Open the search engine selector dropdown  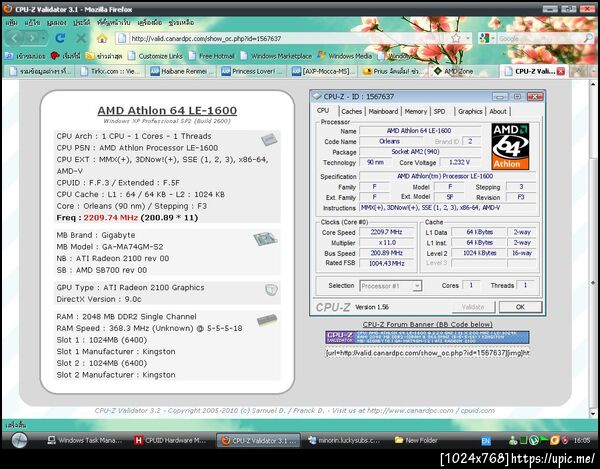click(487, 38)
